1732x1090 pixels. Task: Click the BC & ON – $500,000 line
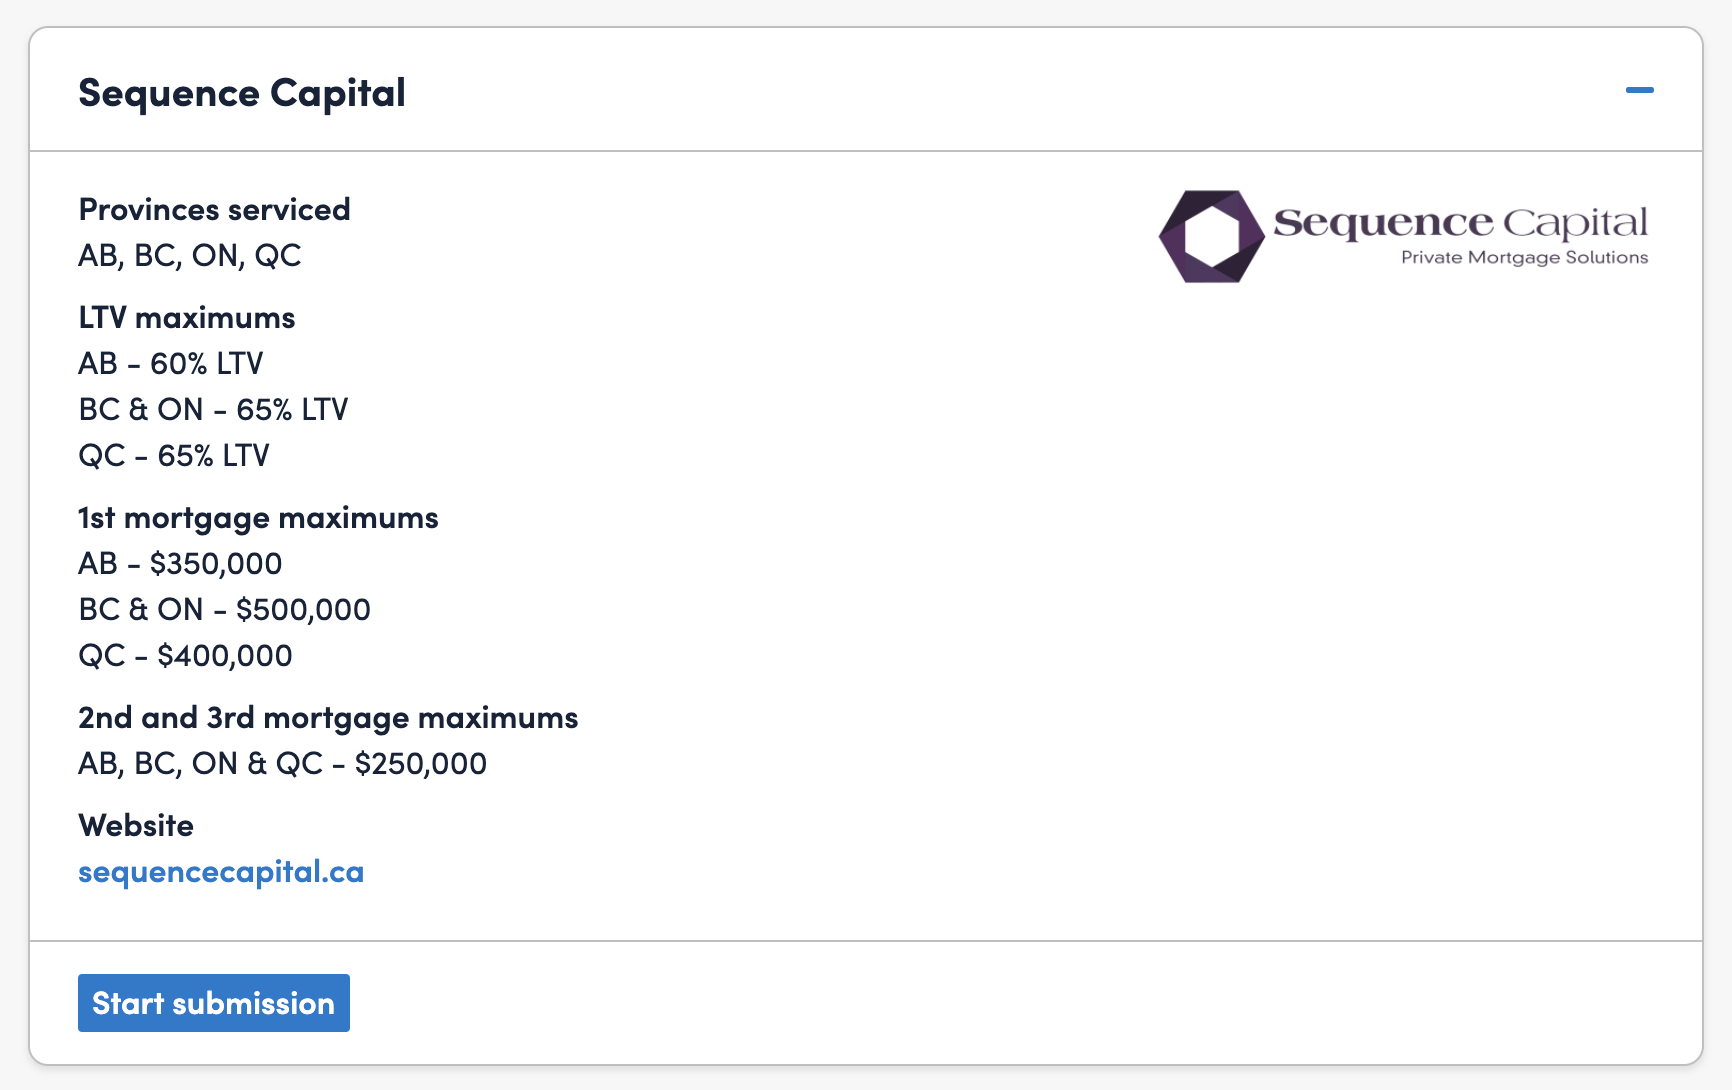(x=225, y=609)
